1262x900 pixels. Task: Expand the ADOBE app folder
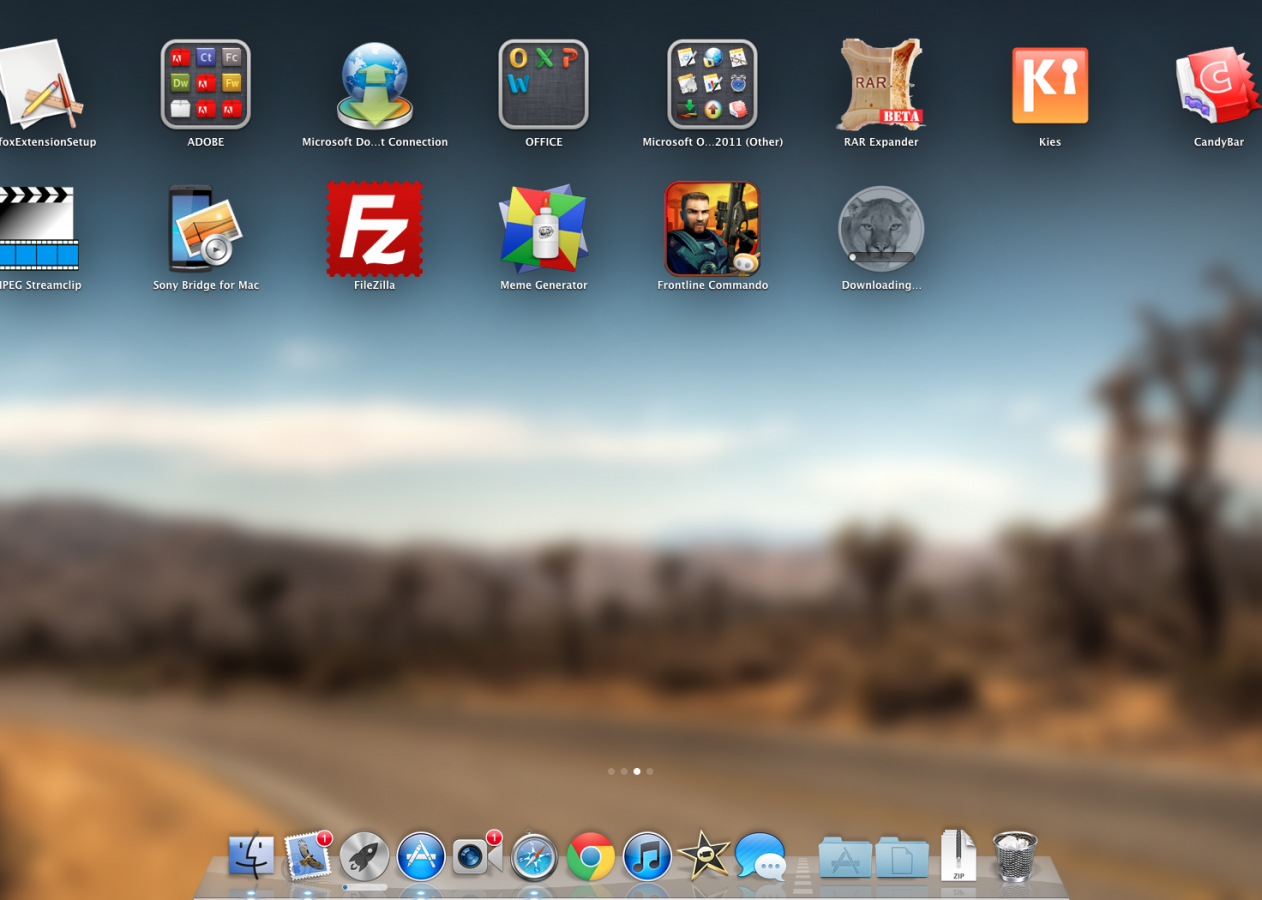tap(206, 86)
